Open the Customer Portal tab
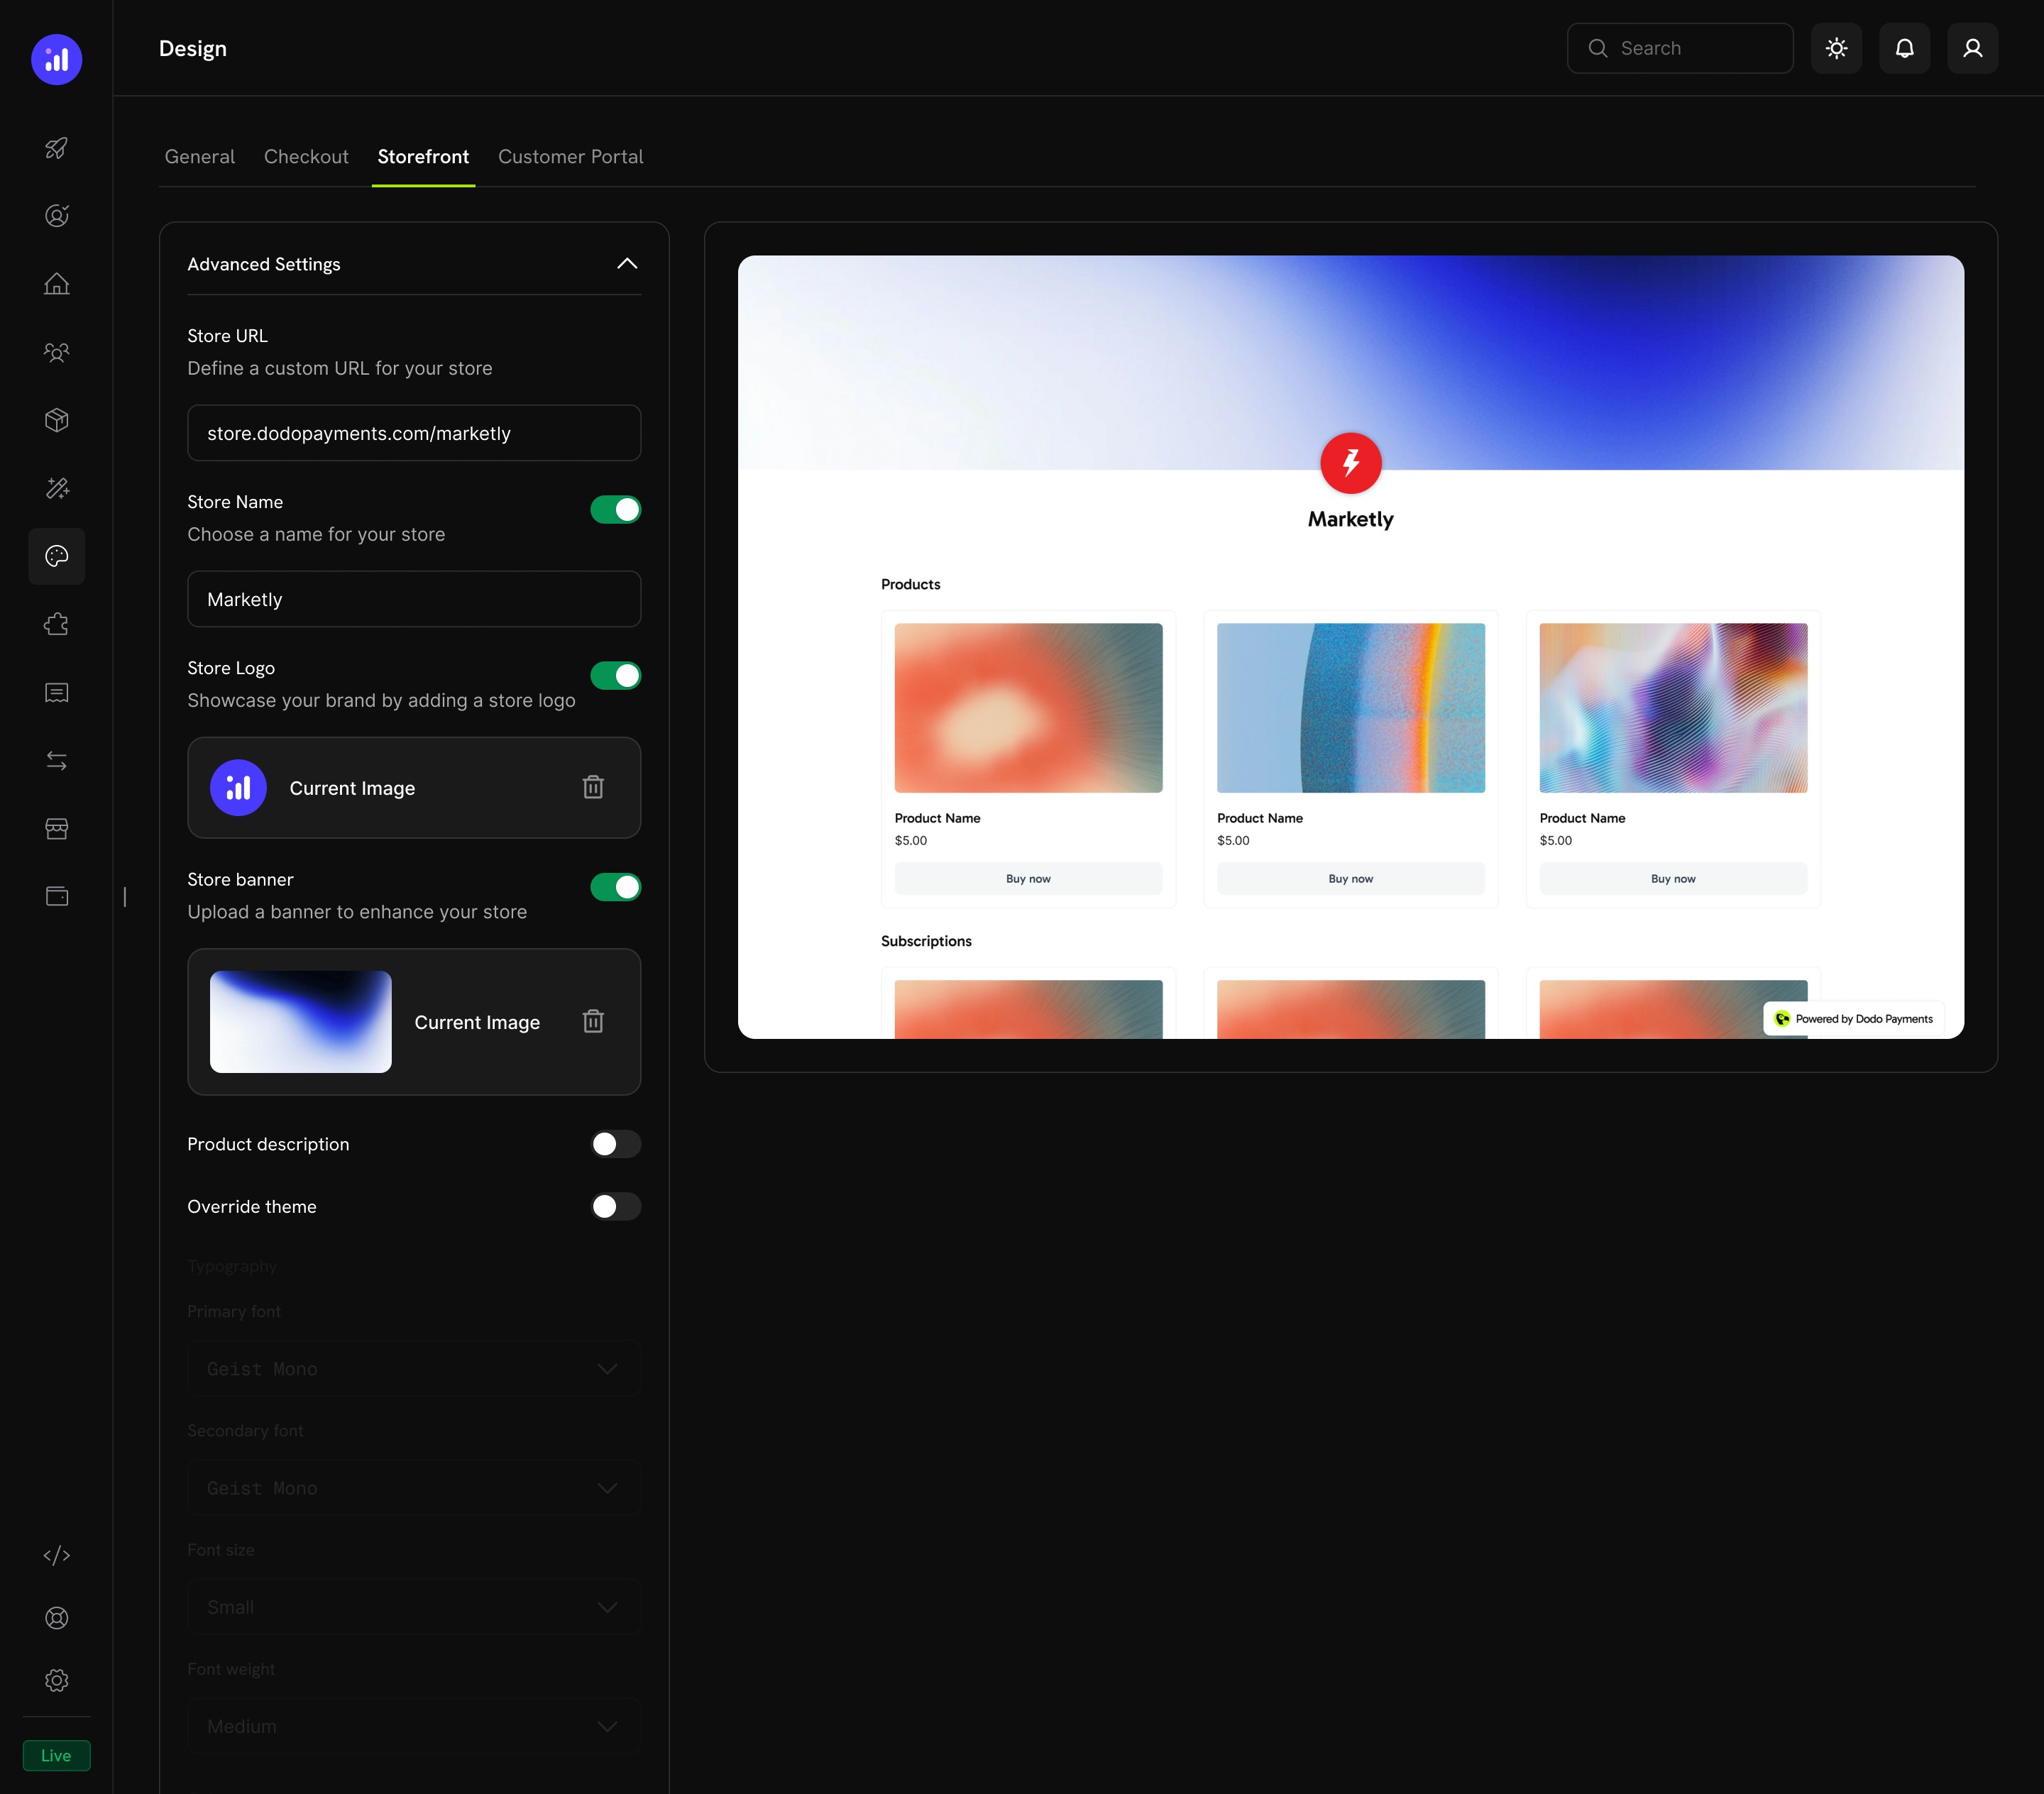 pyautogui.click(x=570, y=156)
